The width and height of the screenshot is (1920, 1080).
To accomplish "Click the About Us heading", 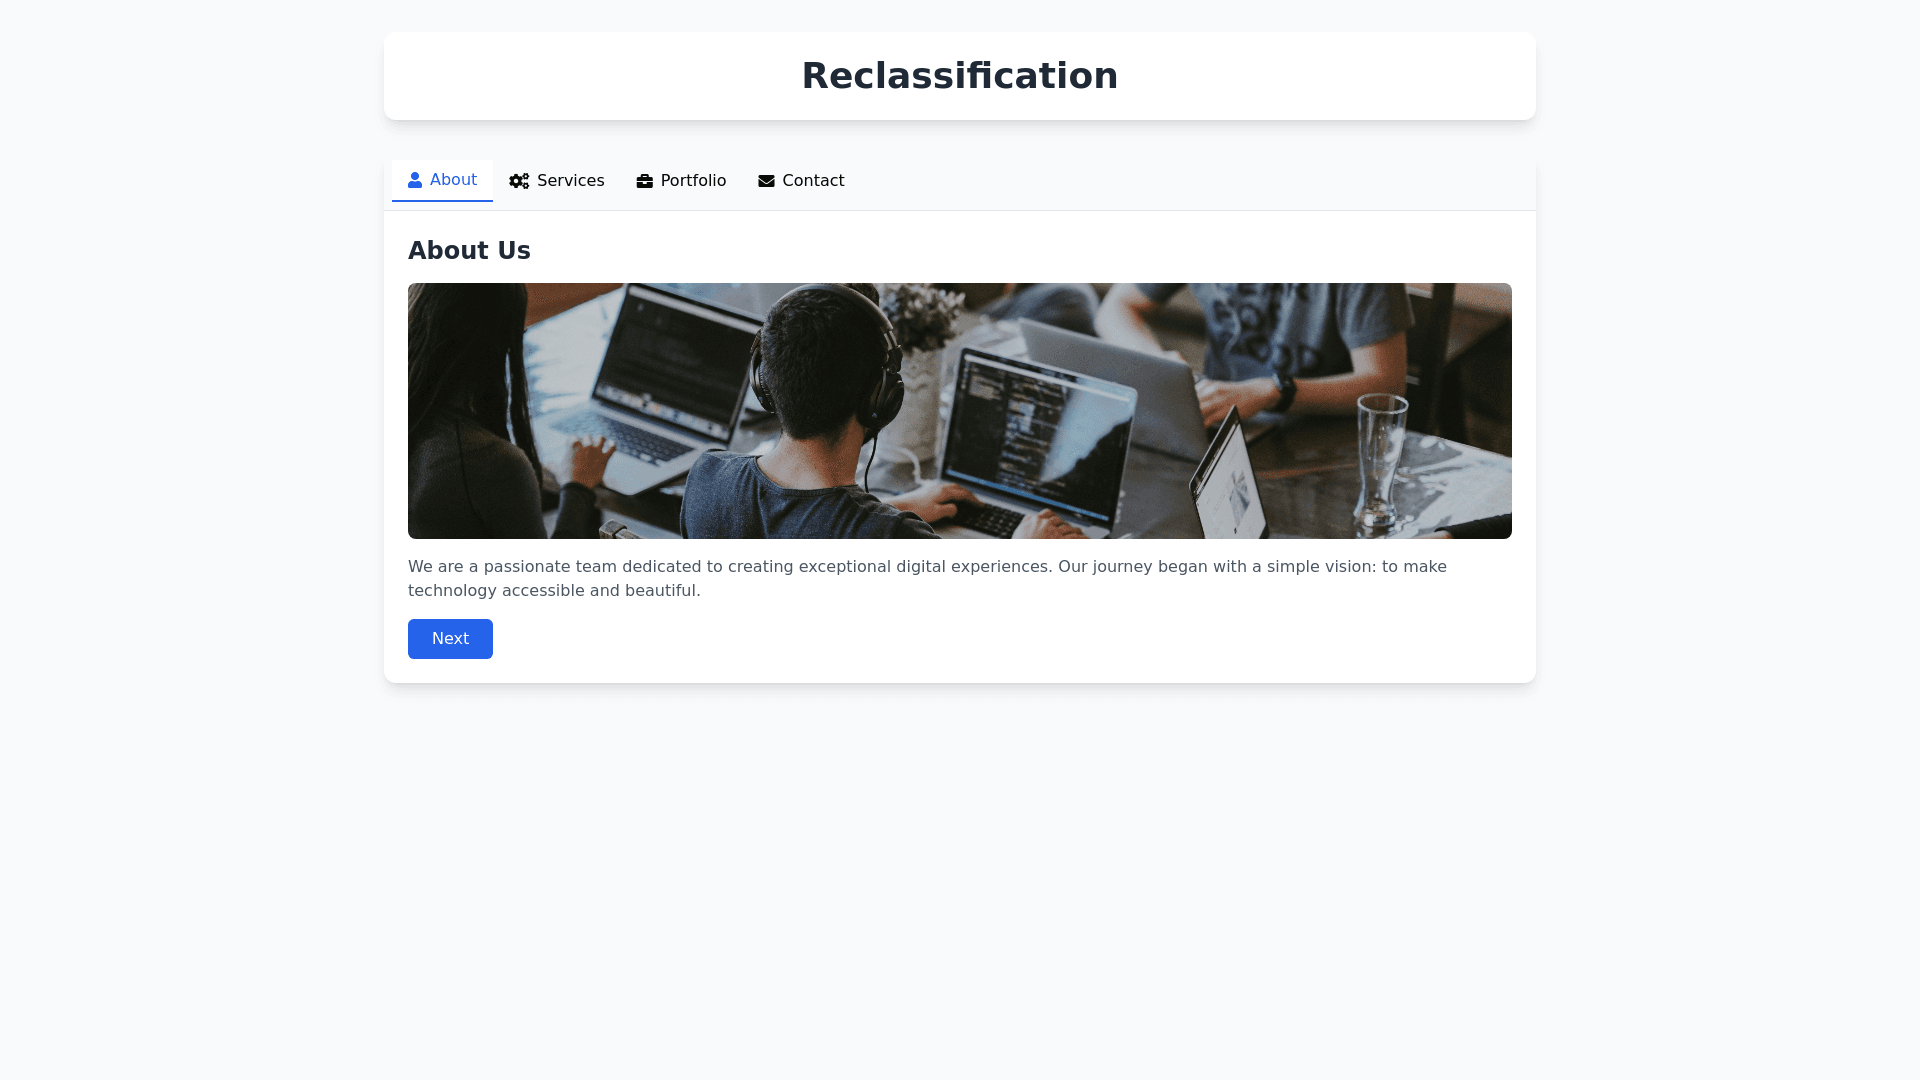I will click(469, 251).
